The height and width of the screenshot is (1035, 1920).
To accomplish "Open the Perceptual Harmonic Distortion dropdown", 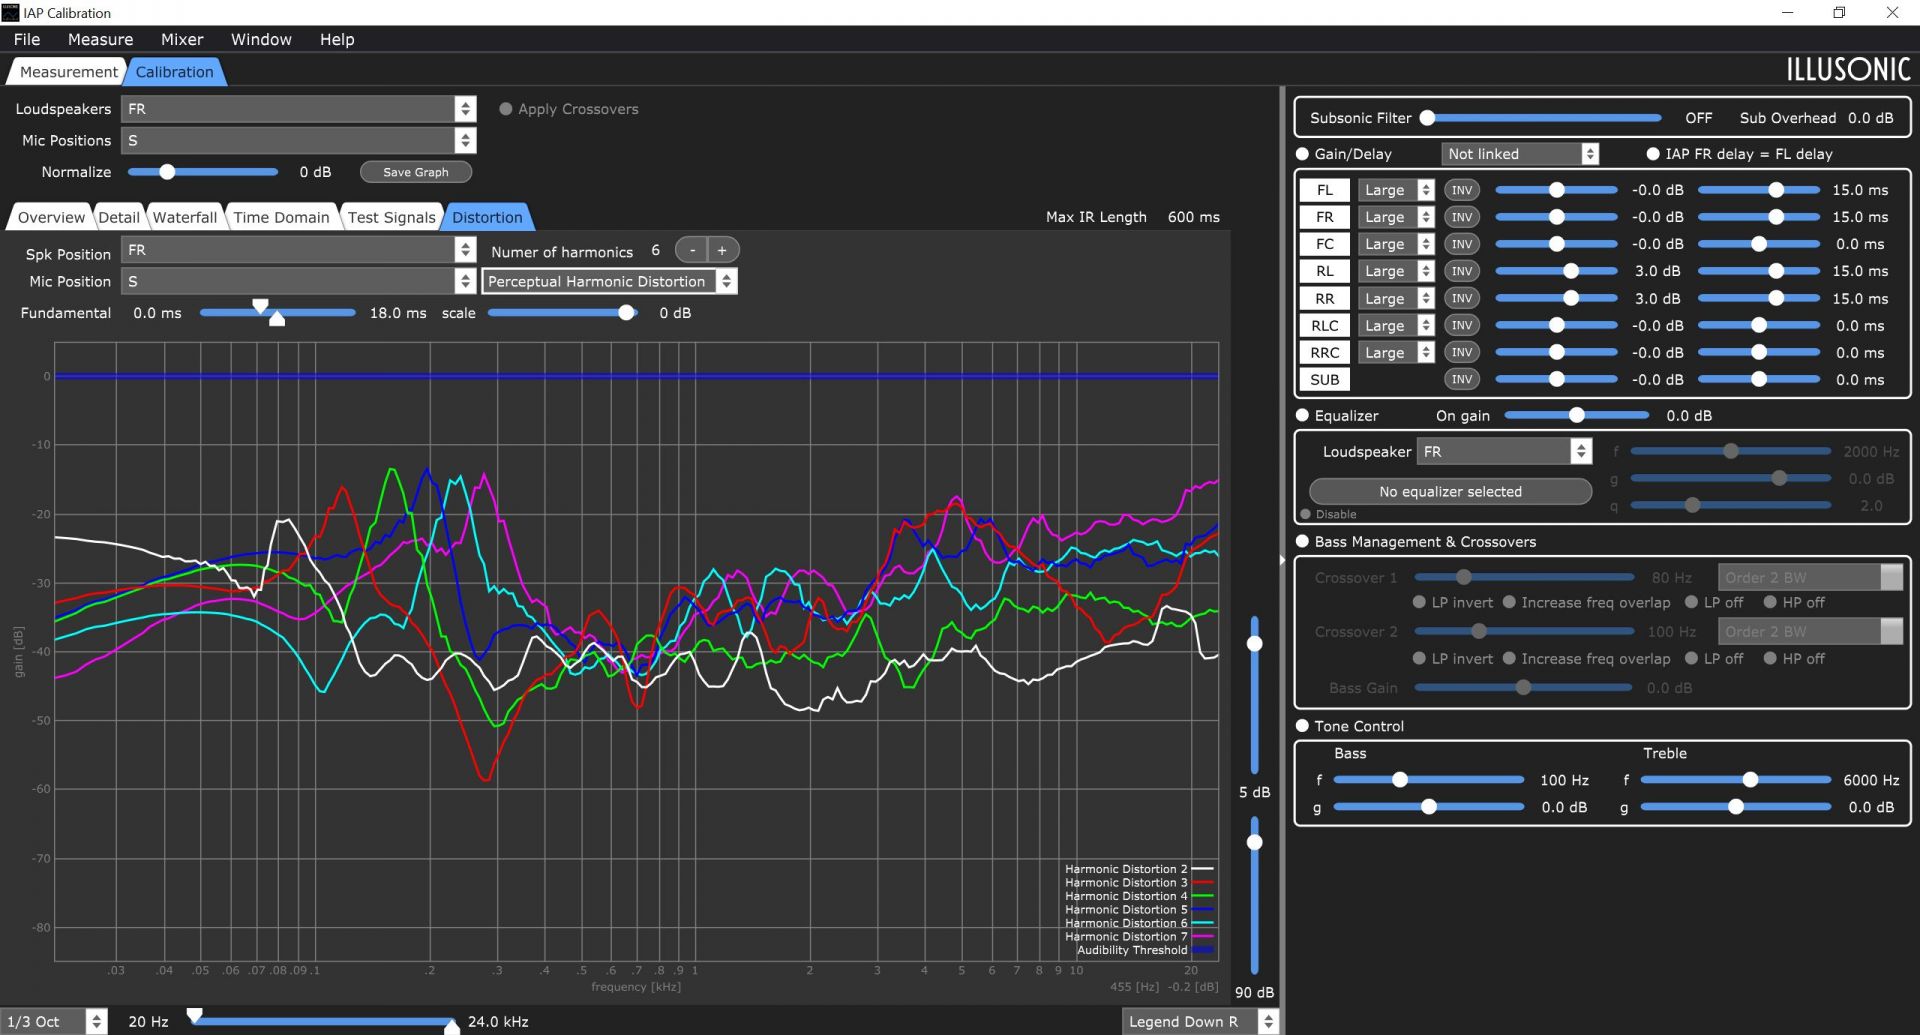I will pyautogui.click(x=610, y=281).
